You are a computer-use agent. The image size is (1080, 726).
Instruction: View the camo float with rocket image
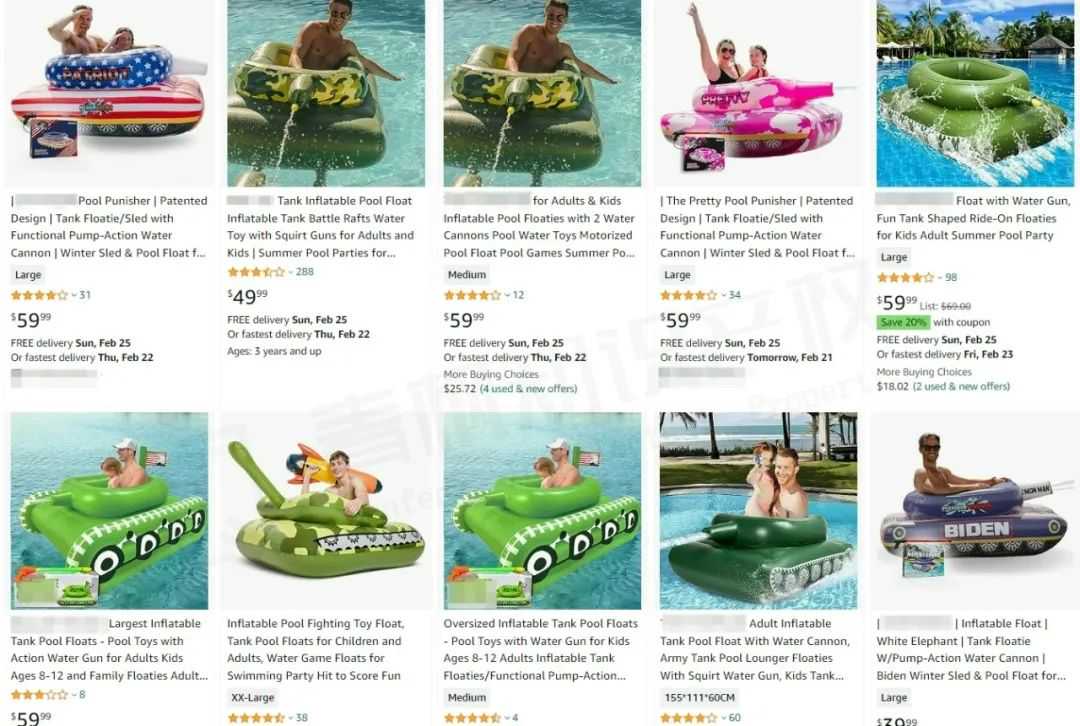(x=326, y=510)
